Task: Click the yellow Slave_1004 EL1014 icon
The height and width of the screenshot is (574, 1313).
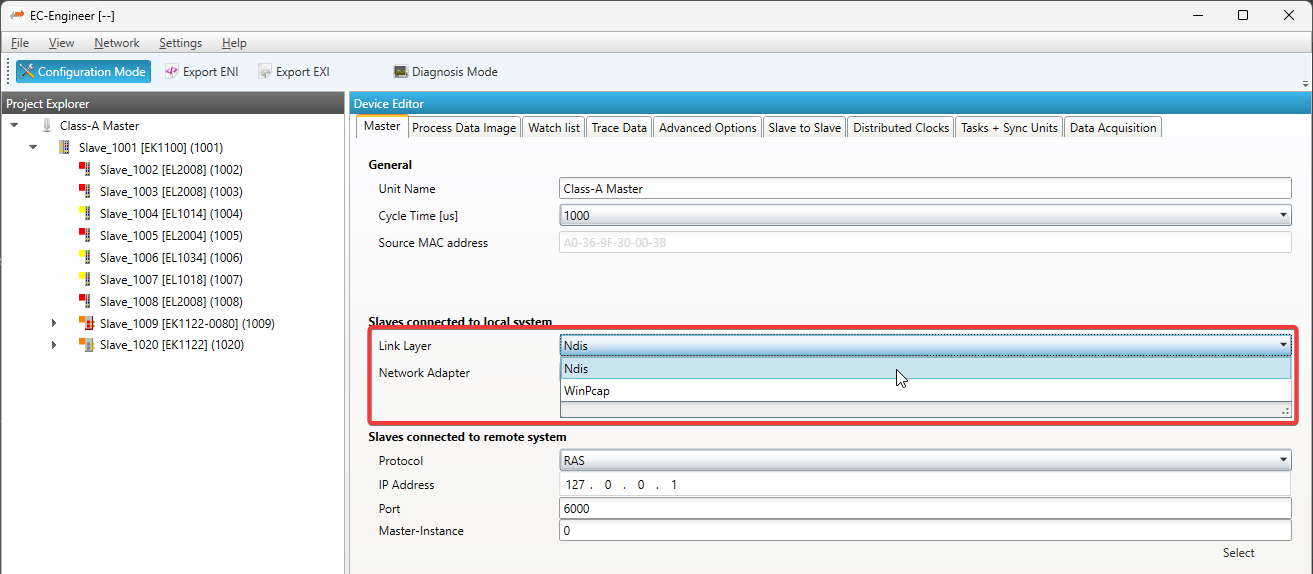Action: coord(85,214)
